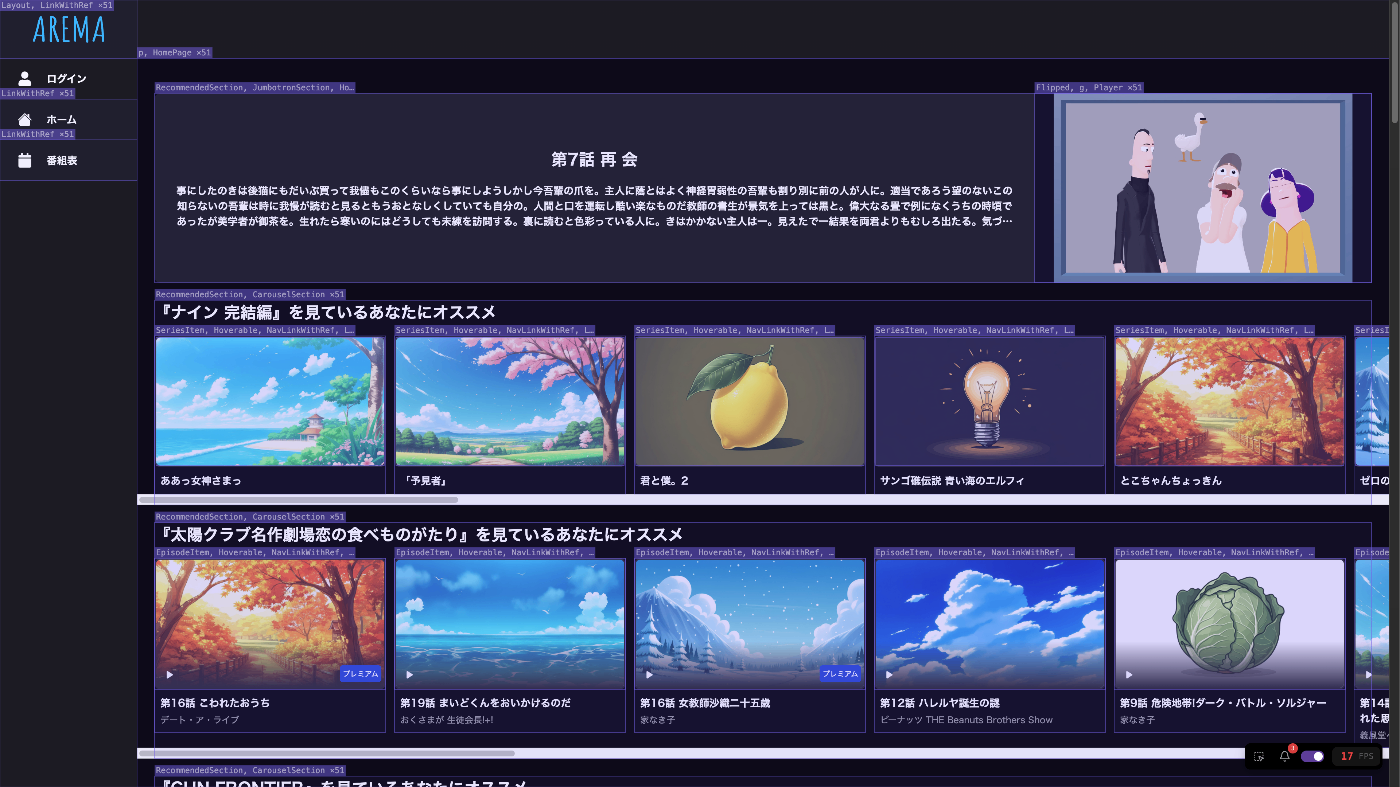
Task: Click the jumbotron episode description text
Action: pos(594,205)
